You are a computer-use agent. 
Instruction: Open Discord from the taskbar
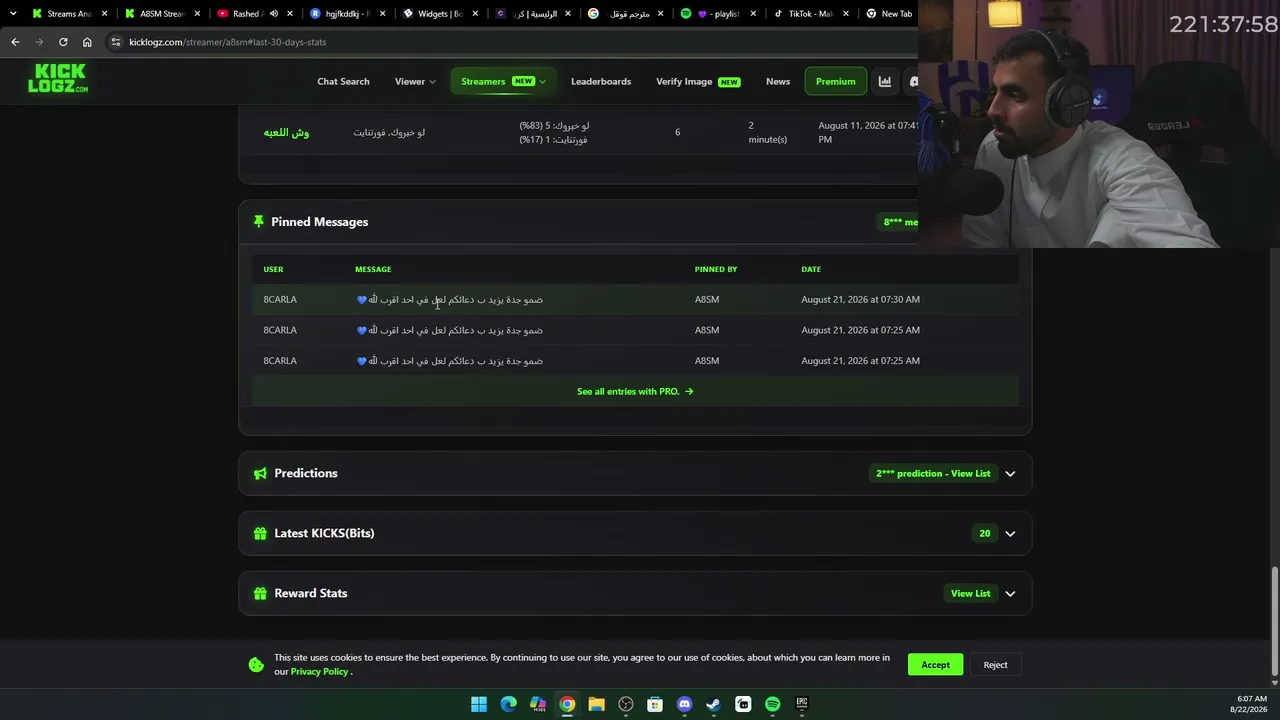coord(684,704)
